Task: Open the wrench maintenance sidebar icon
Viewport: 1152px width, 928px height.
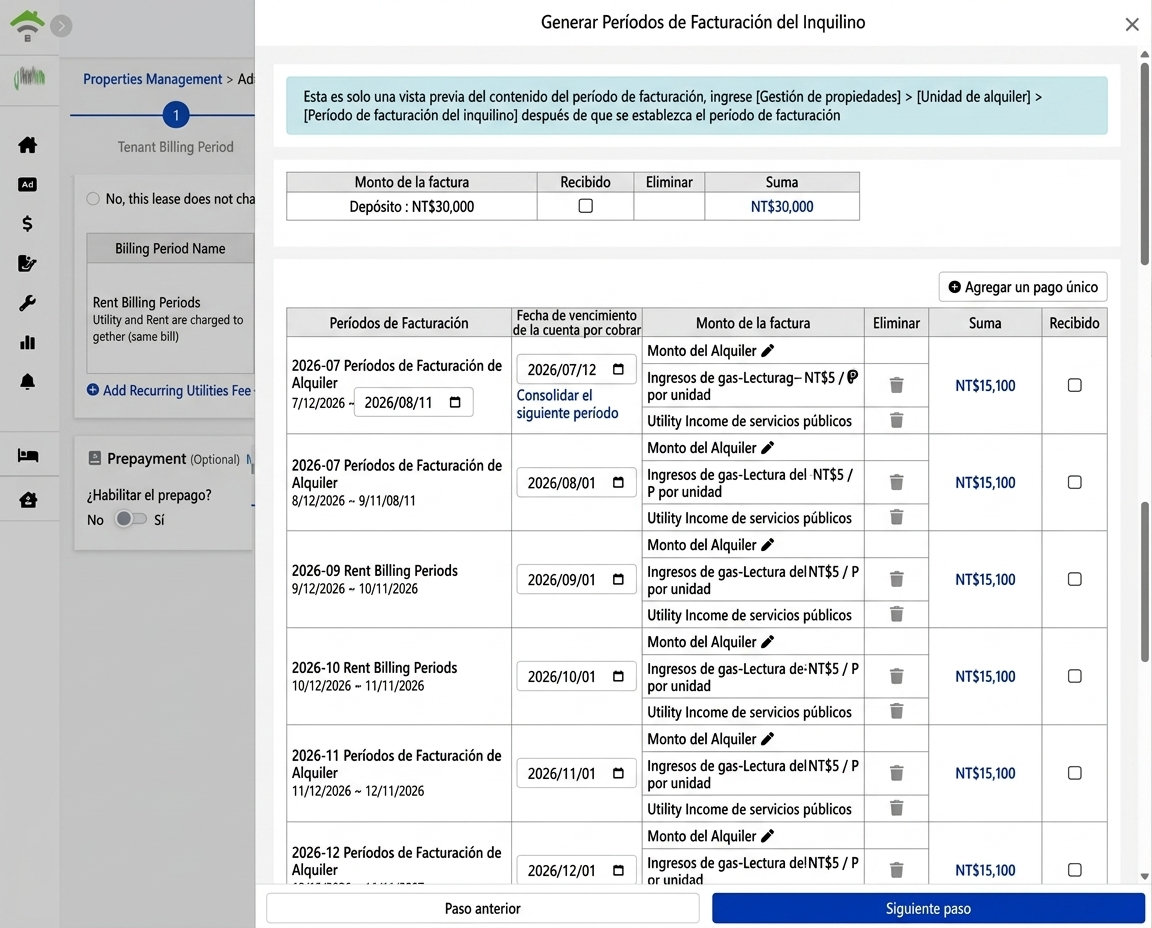Action: click(x=28, y=303)
